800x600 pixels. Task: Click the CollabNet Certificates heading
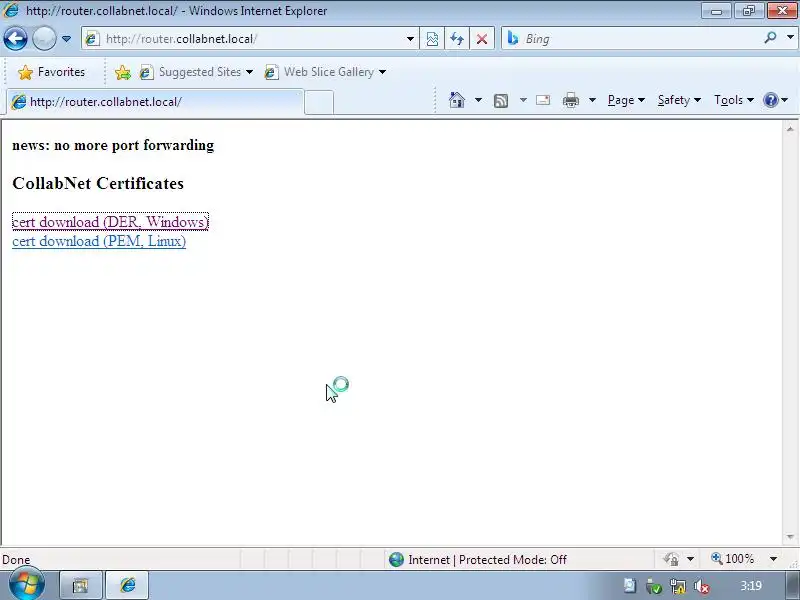[x=98, y=183]
